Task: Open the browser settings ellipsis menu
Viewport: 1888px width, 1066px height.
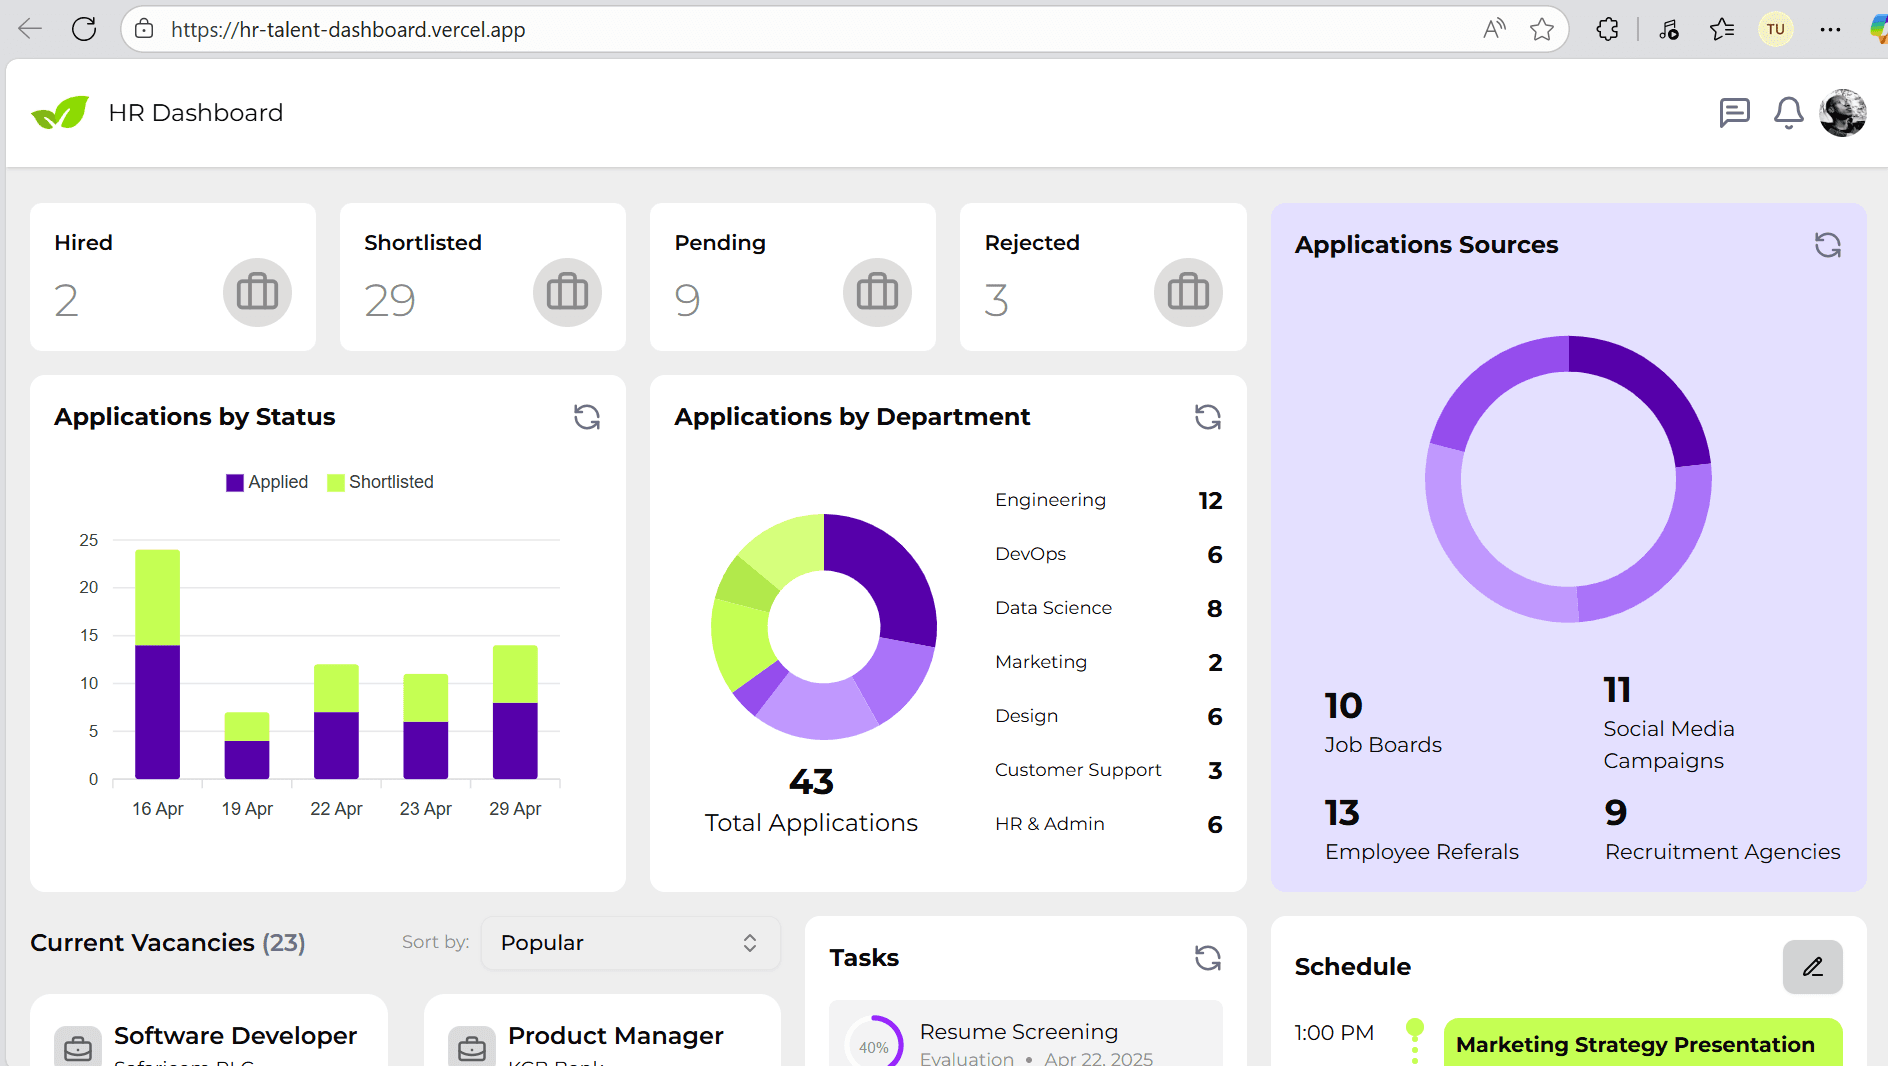Action: 1830,30
